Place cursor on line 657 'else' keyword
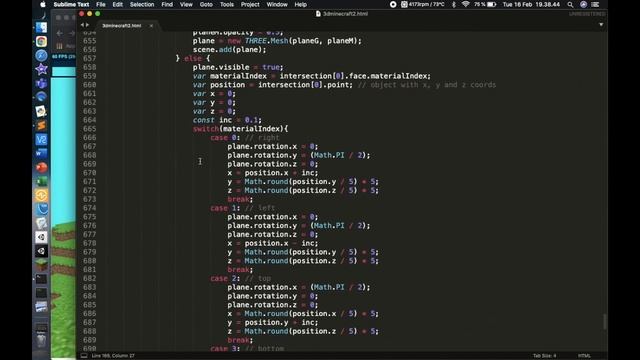 [193, 58]
